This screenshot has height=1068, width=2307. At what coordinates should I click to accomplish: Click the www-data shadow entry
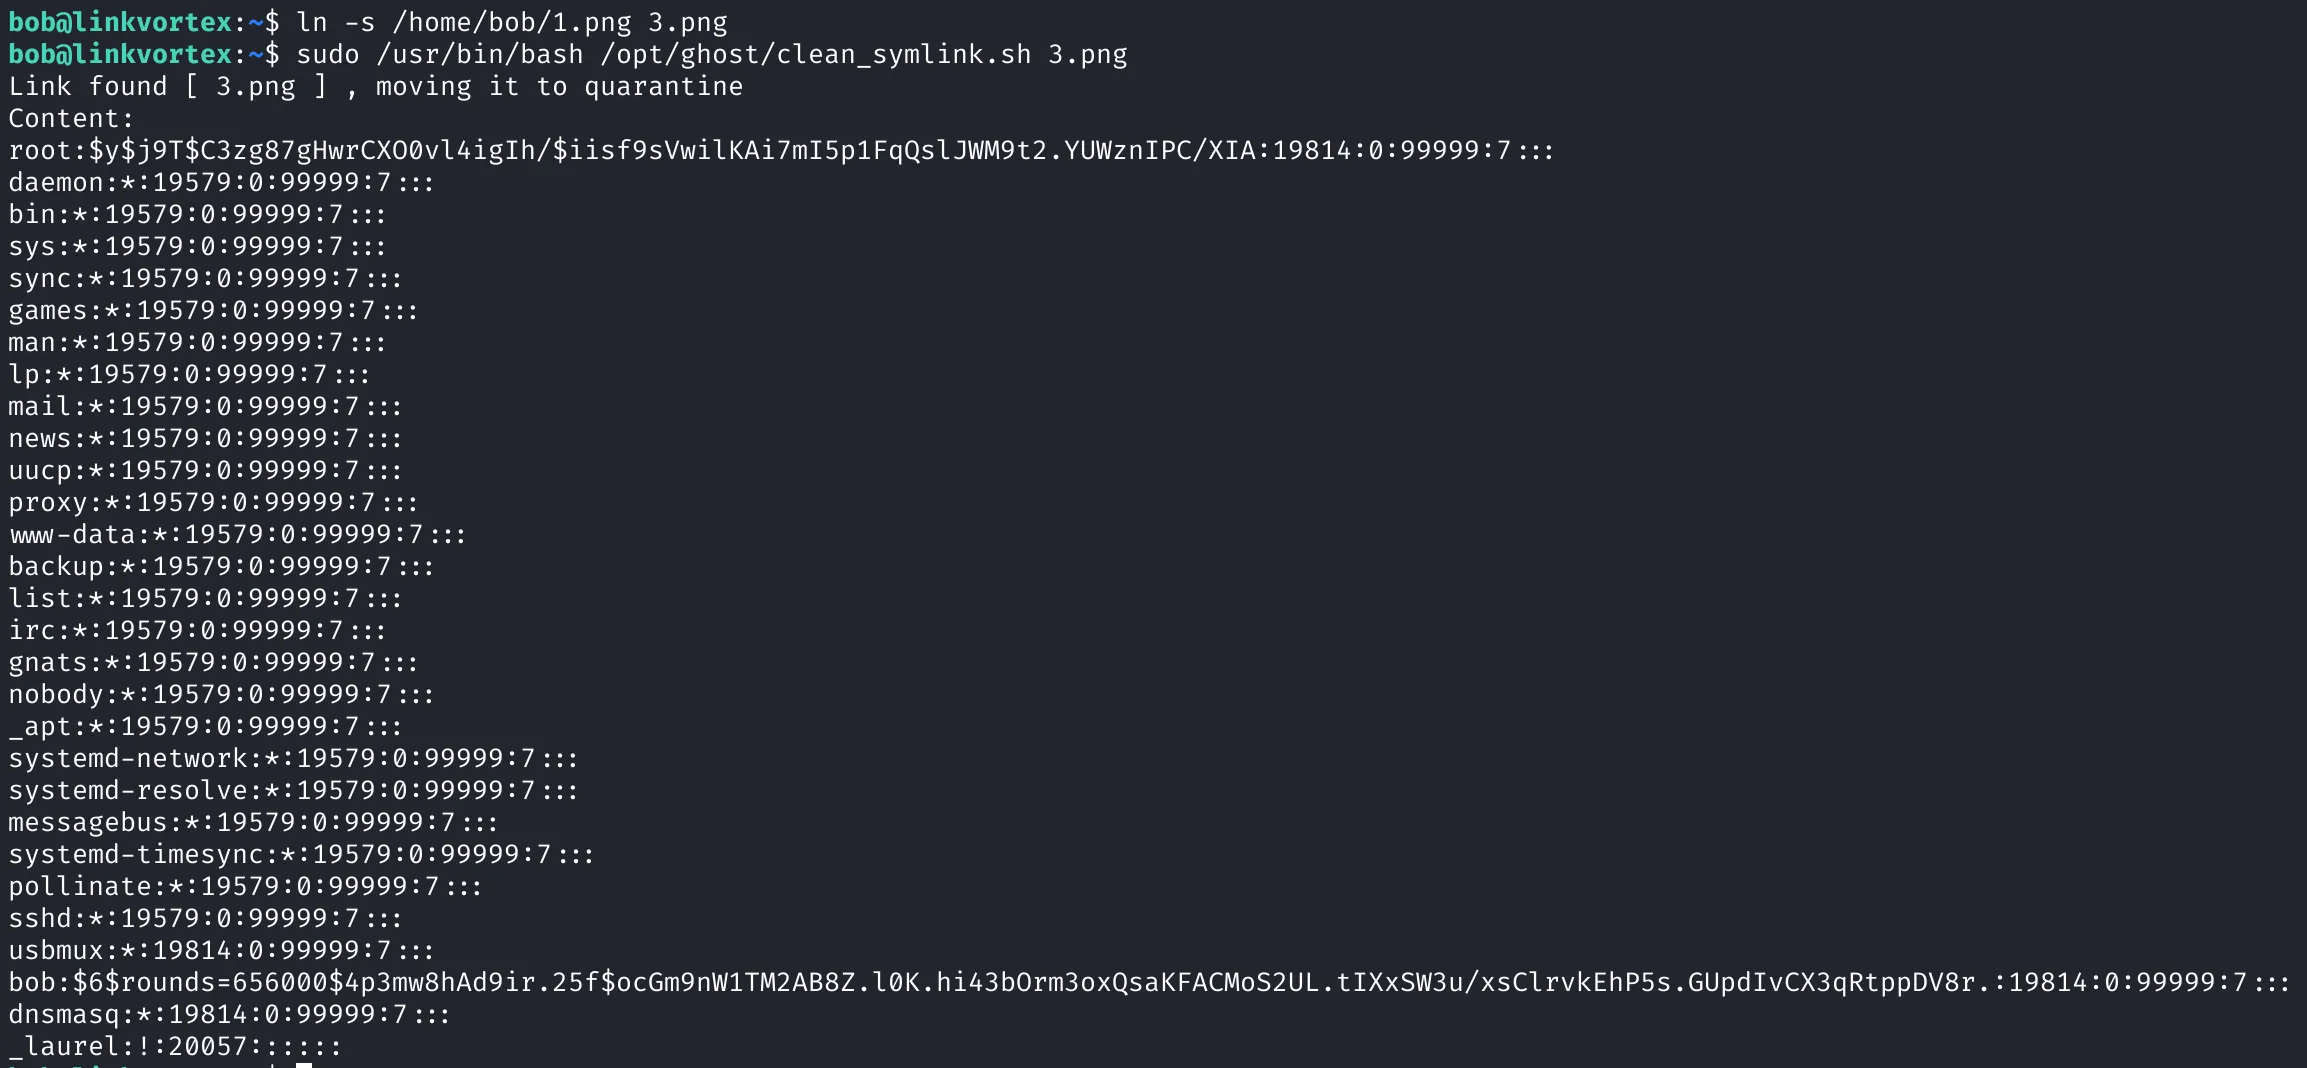[x=237, y=534]
